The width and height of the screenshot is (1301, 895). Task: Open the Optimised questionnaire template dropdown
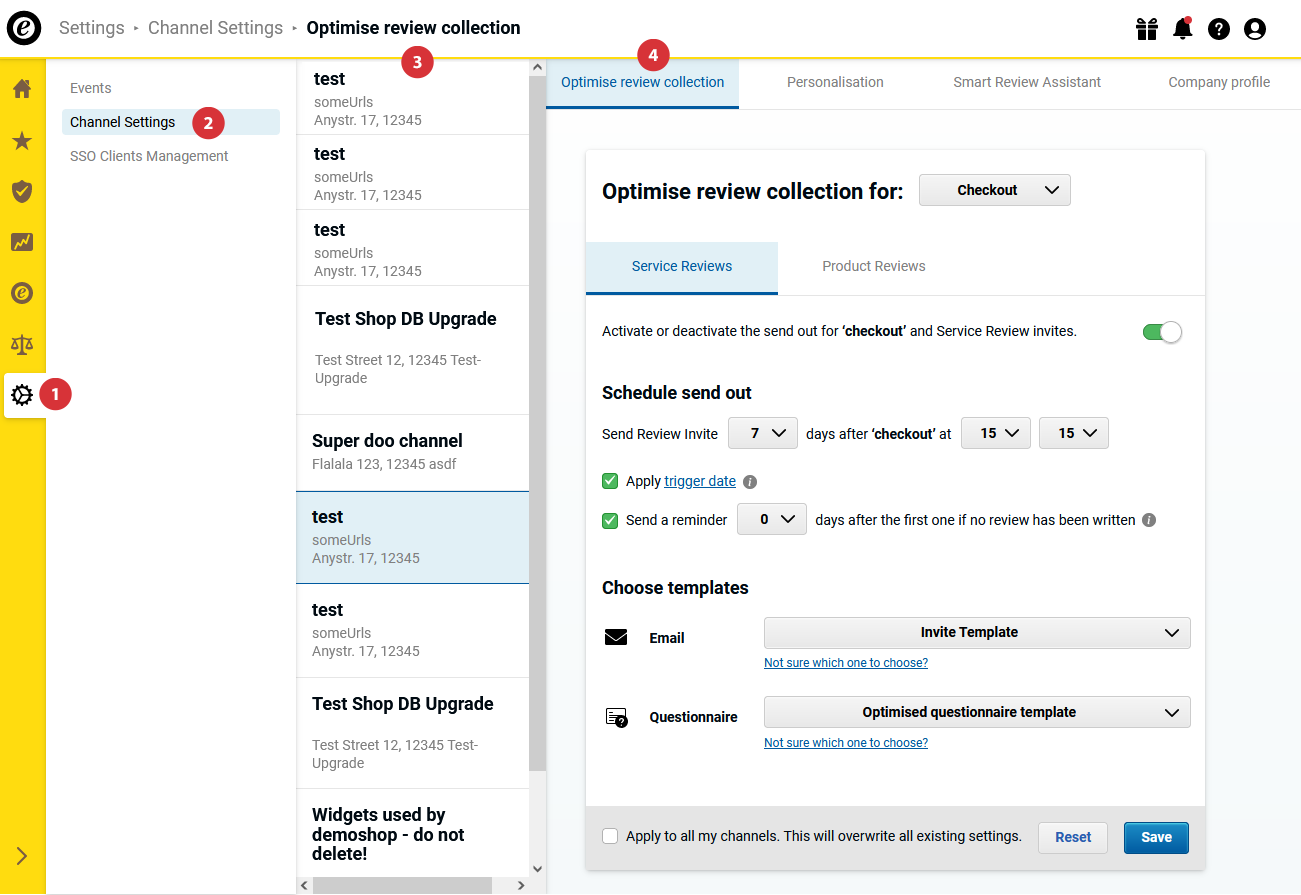point(977,713)
